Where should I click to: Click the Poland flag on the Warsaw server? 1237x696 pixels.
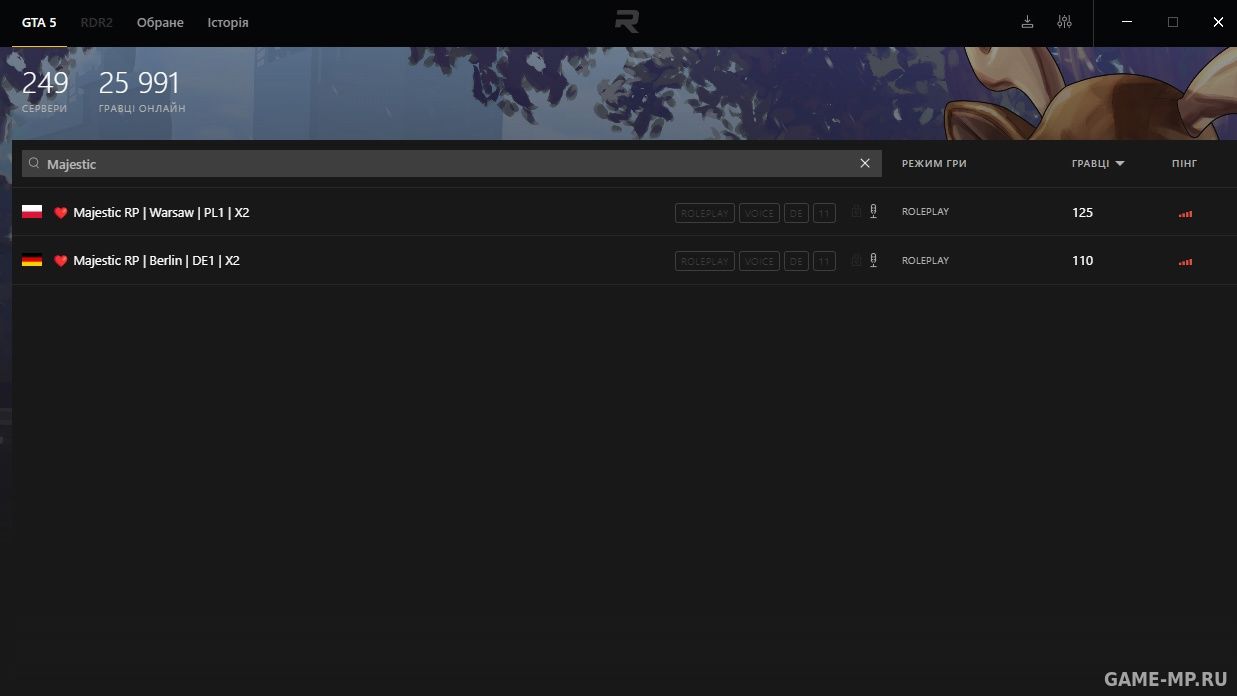(32, 212)
